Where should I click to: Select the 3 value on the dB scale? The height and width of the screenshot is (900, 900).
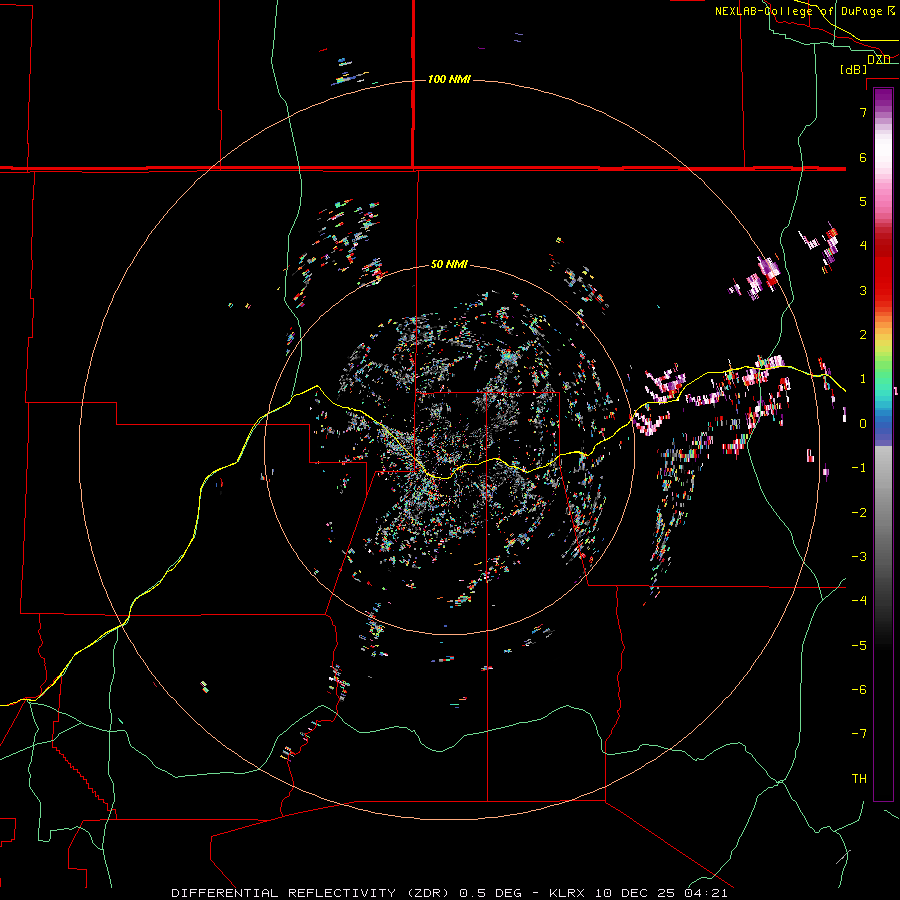(x=863, y=290)
